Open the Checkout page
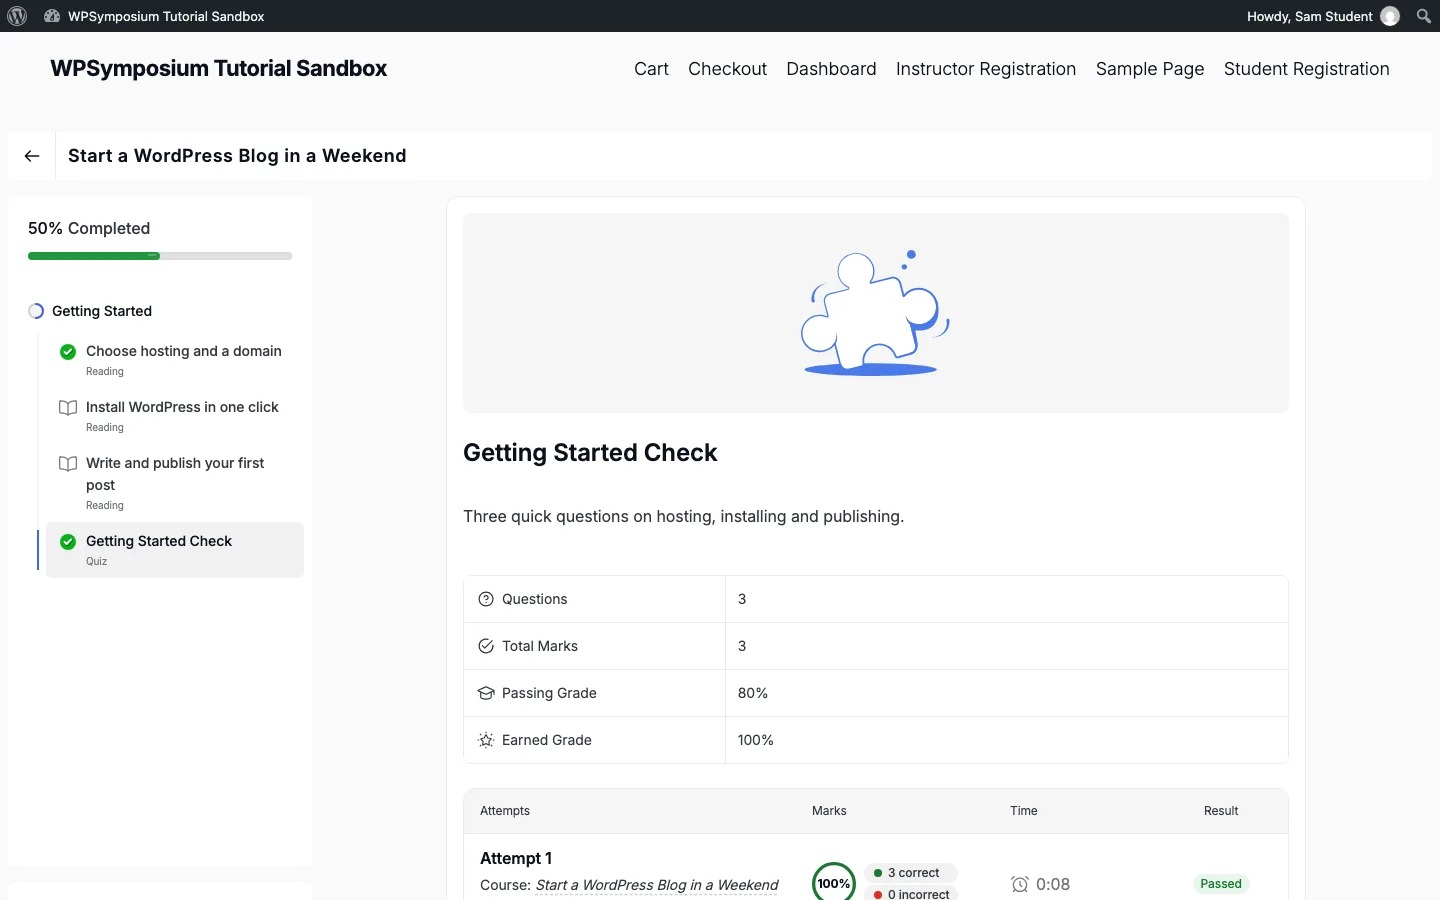The height and width of the screenshot is (900, 1440). pyautogui.click(x=727, y=69)
